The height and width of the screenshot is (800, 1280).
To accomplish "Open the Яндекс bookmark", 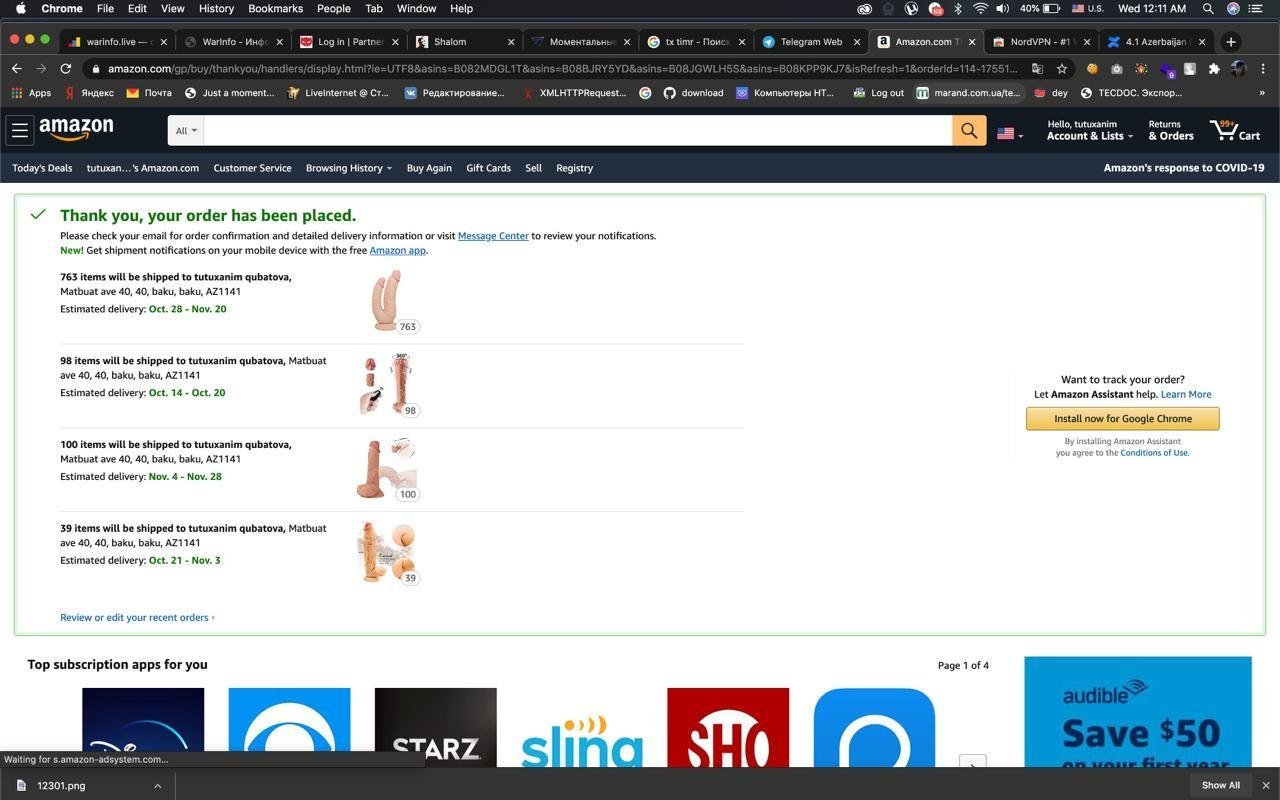I will pyautogui.click(x=89, y=93).
